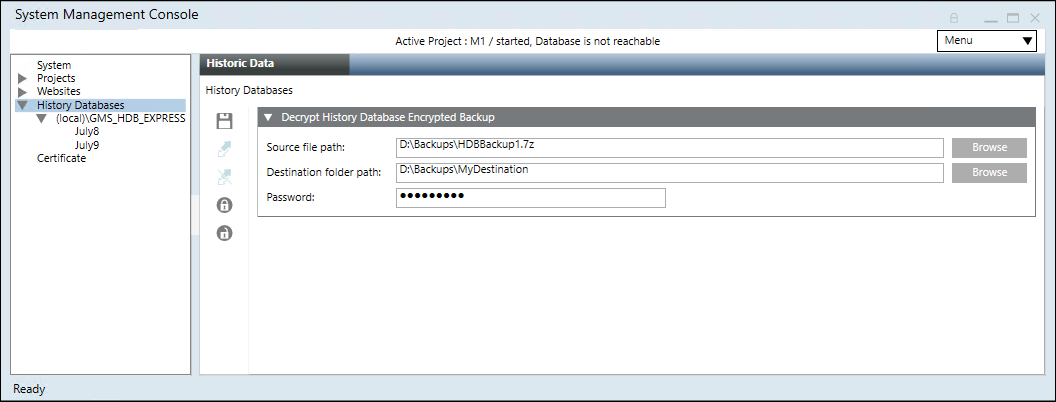
Task: Focus the Source file path text box
Action: coord(668,147)
